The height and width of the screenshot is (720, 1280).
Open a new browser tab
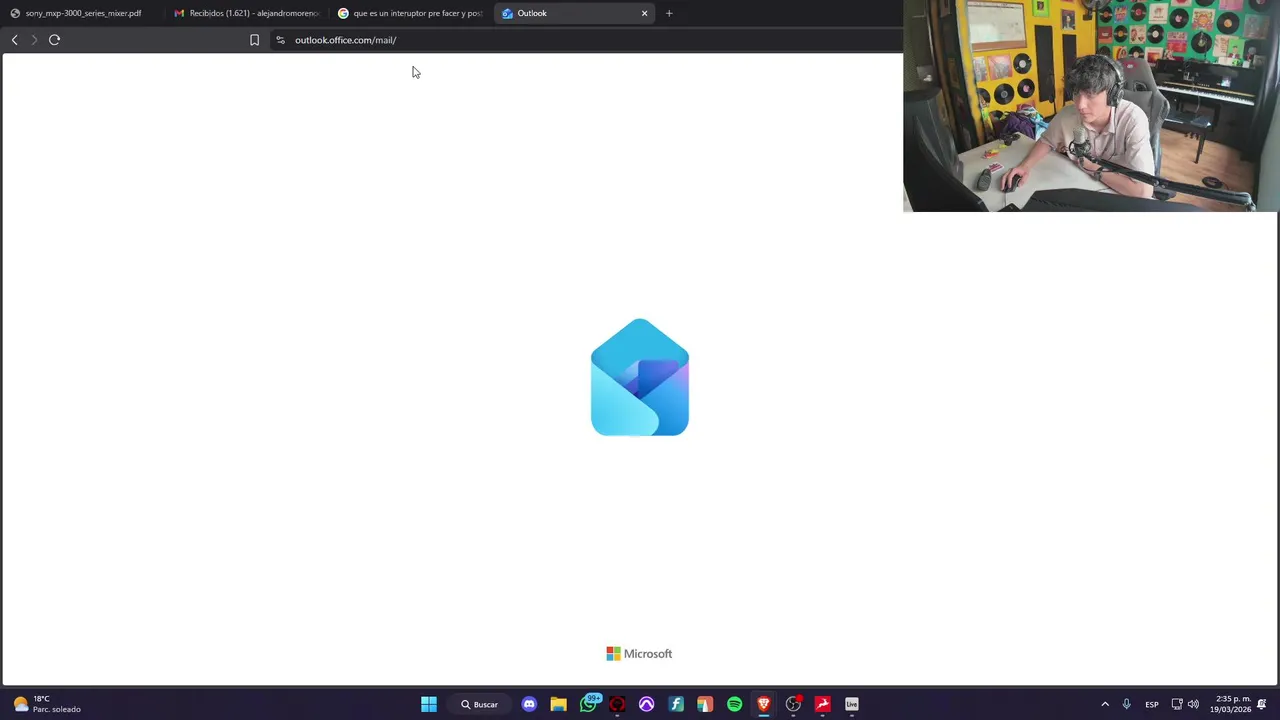click(x=669, y=13)
